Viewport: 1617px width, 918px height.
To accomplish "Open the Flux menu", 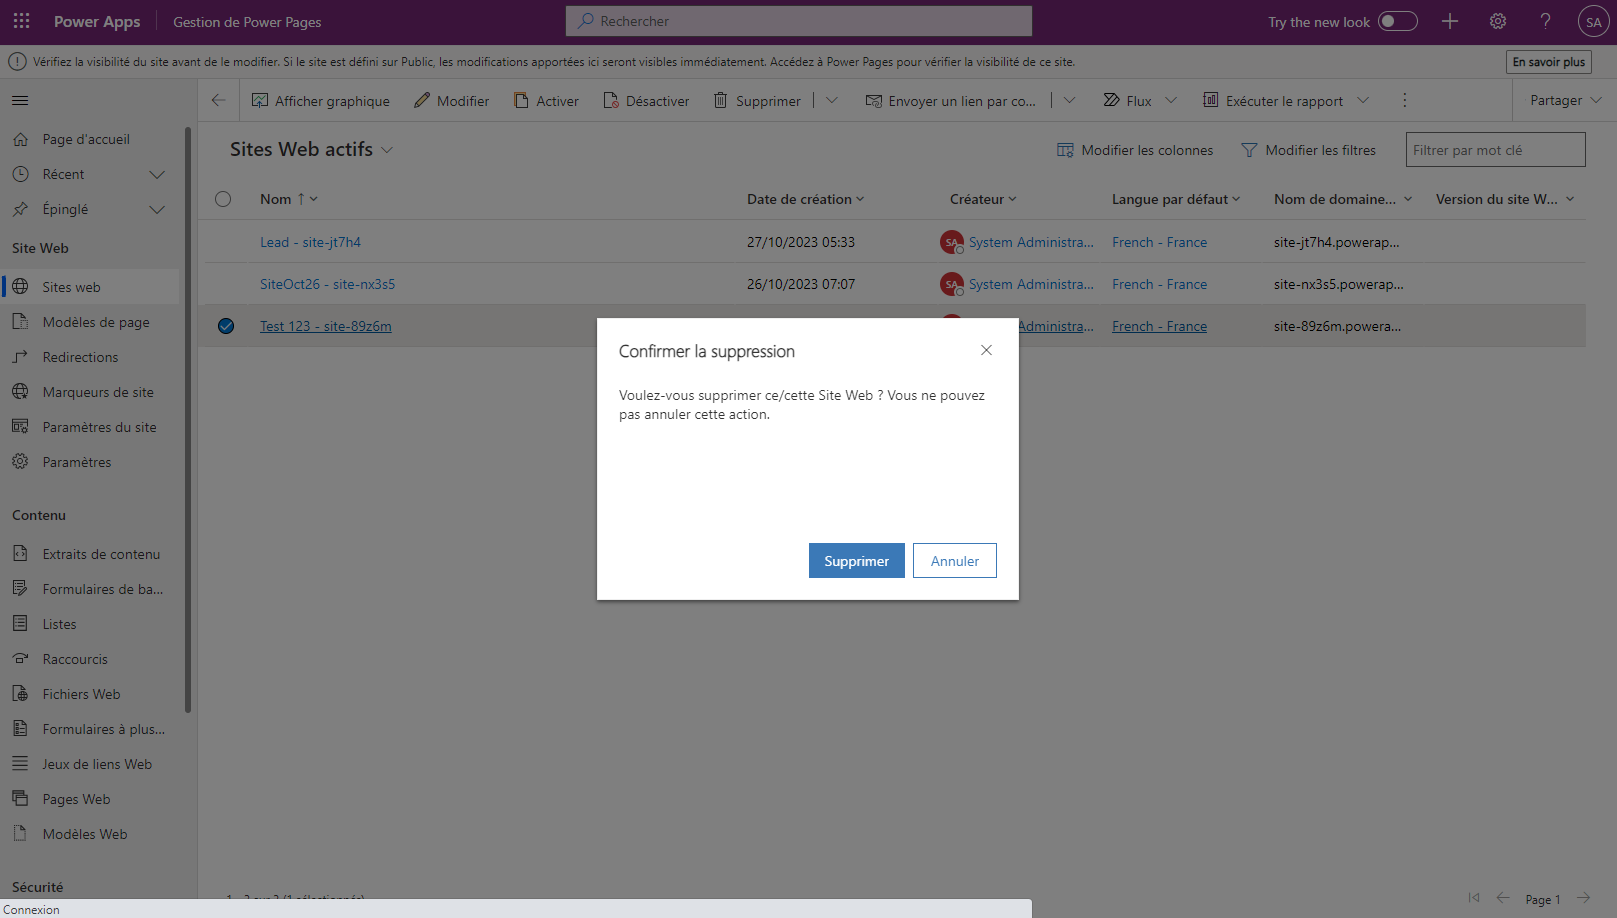I will [1140, 100].
